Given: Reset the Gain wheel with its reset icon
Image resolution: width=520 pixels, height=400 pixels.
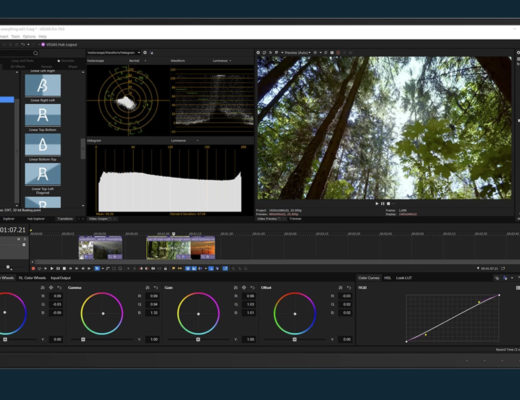Looking at the screenshot, I should click(252, 287).
